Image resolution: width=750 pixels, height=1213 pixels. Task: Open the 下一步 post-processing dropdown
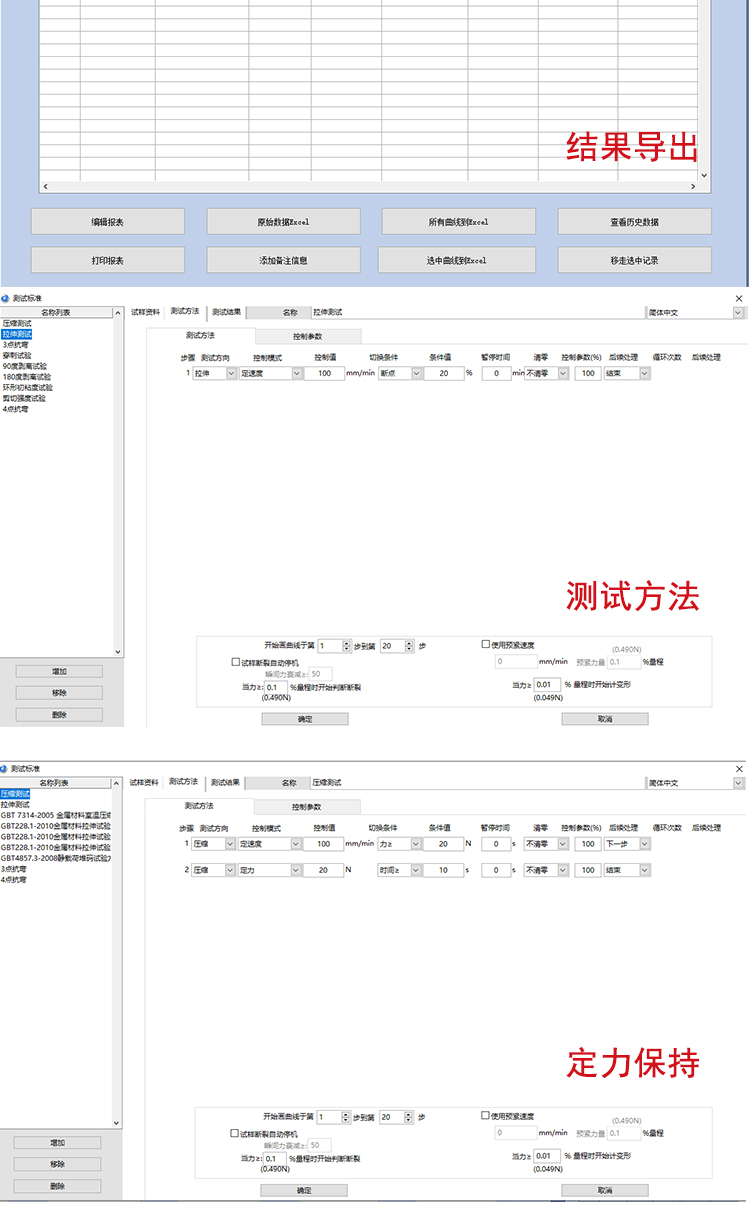[x=645, y=844]
